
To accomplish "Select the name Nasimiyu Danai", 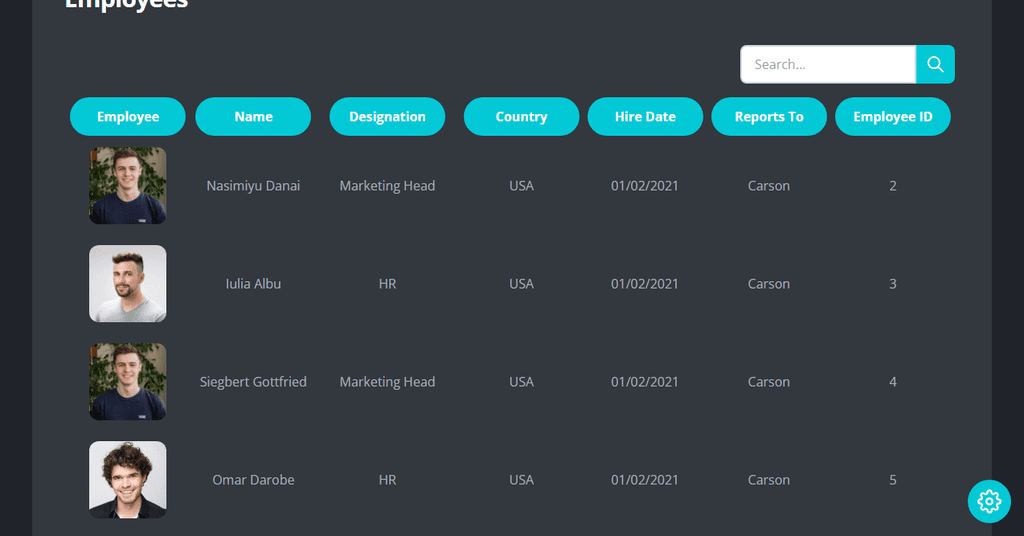I will 253,186.
